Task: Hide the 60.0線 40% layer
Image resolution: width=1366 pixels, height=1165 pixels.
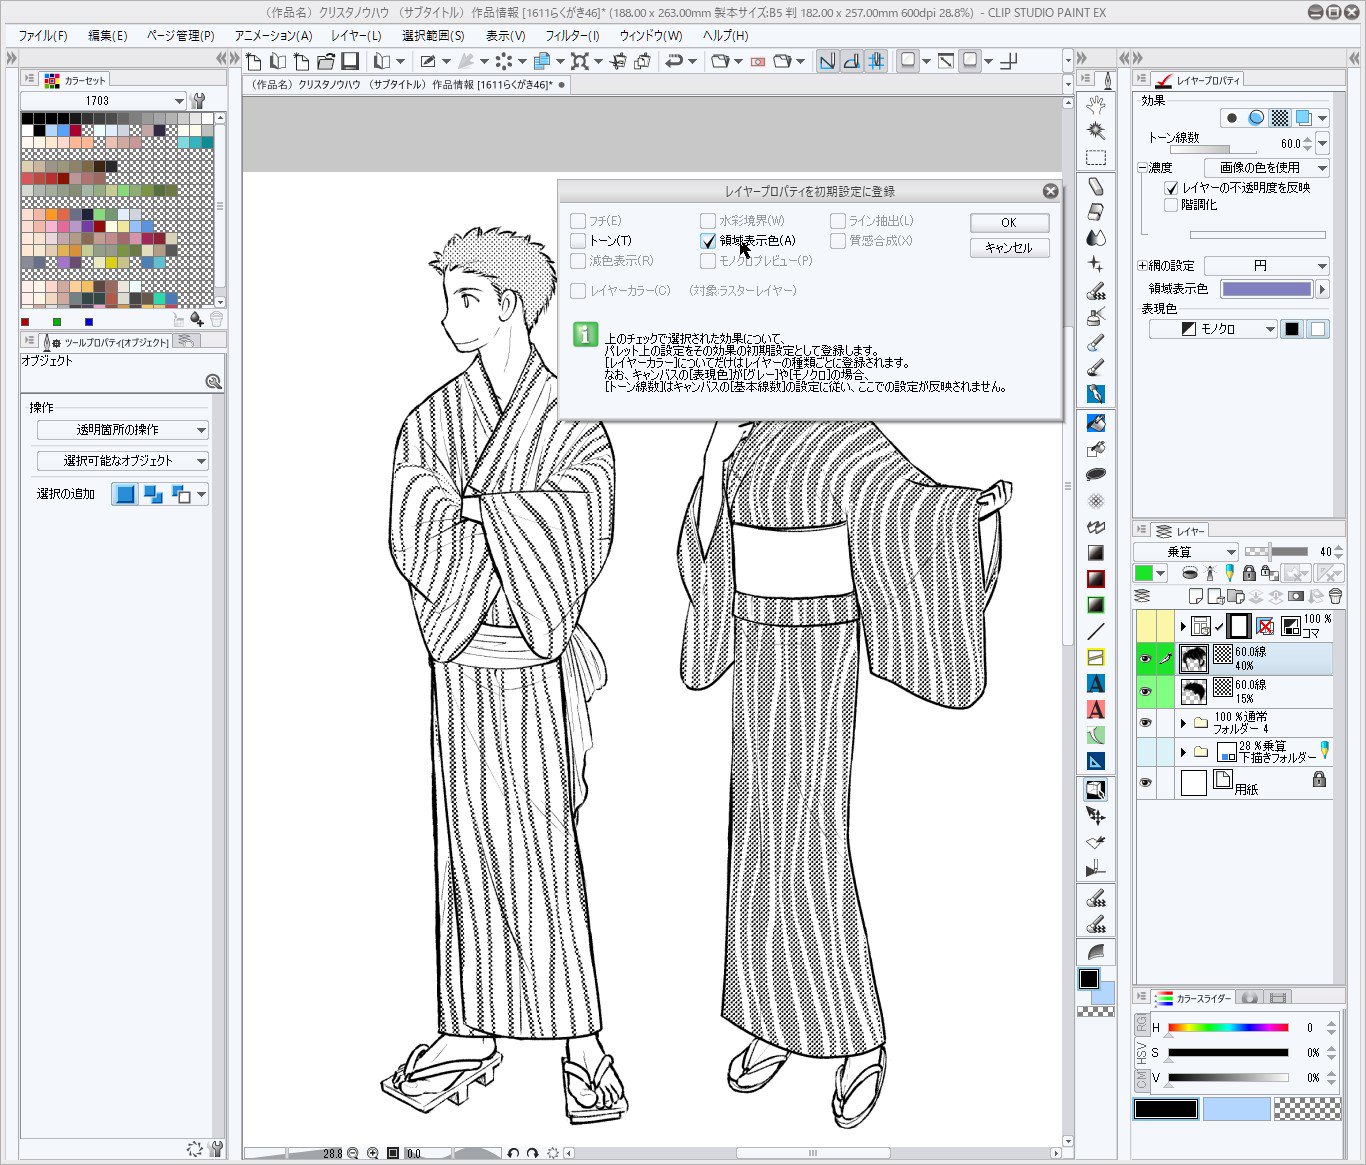Action: pyautogui.click(x=1145, y=658)
